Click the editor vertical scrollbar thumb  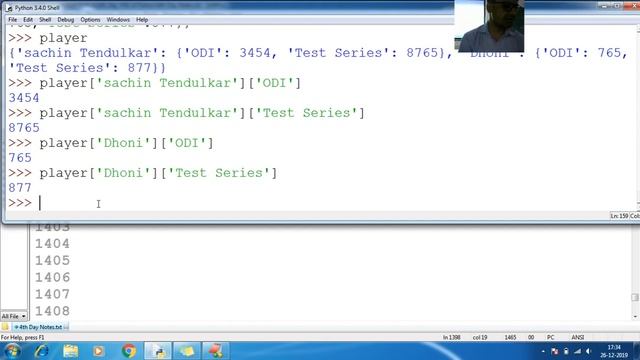tap(635, 298)
